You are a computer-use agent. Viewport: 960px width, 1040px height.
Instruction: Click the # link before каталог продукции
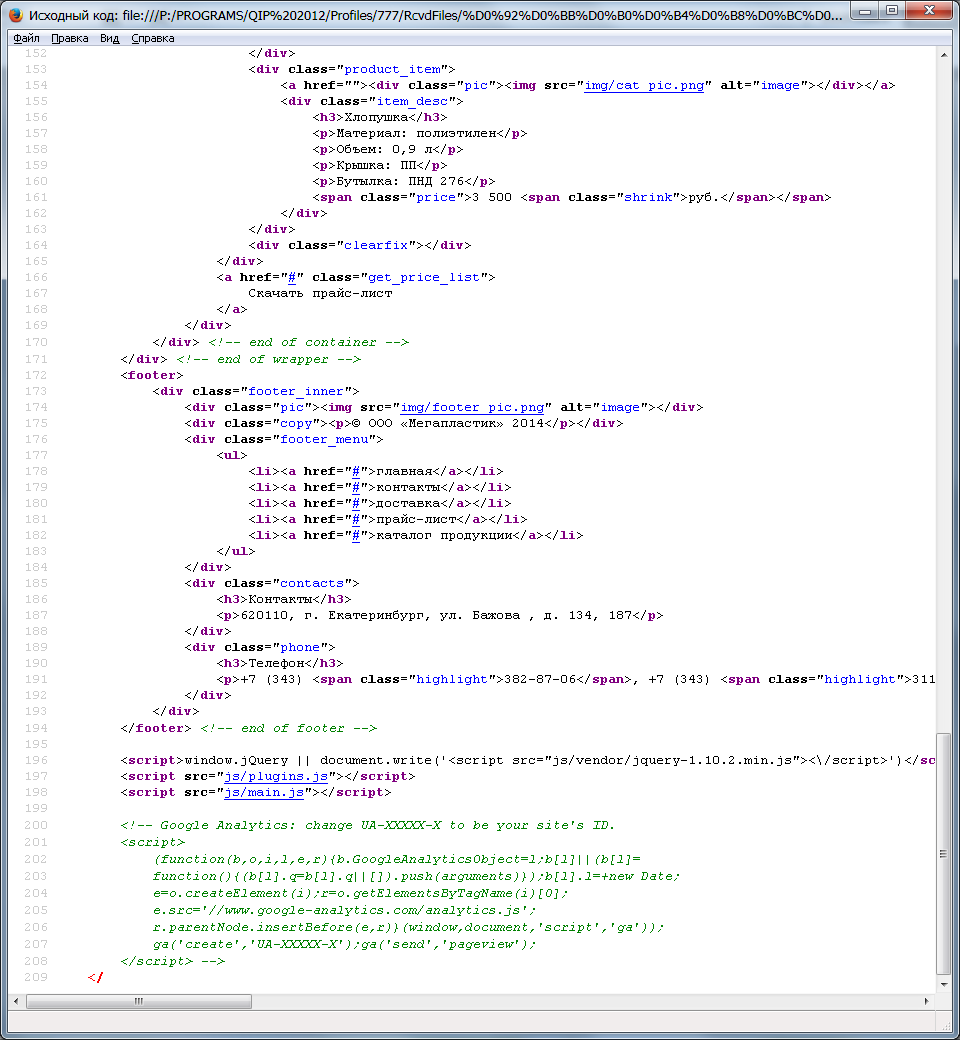click(356, 535)
